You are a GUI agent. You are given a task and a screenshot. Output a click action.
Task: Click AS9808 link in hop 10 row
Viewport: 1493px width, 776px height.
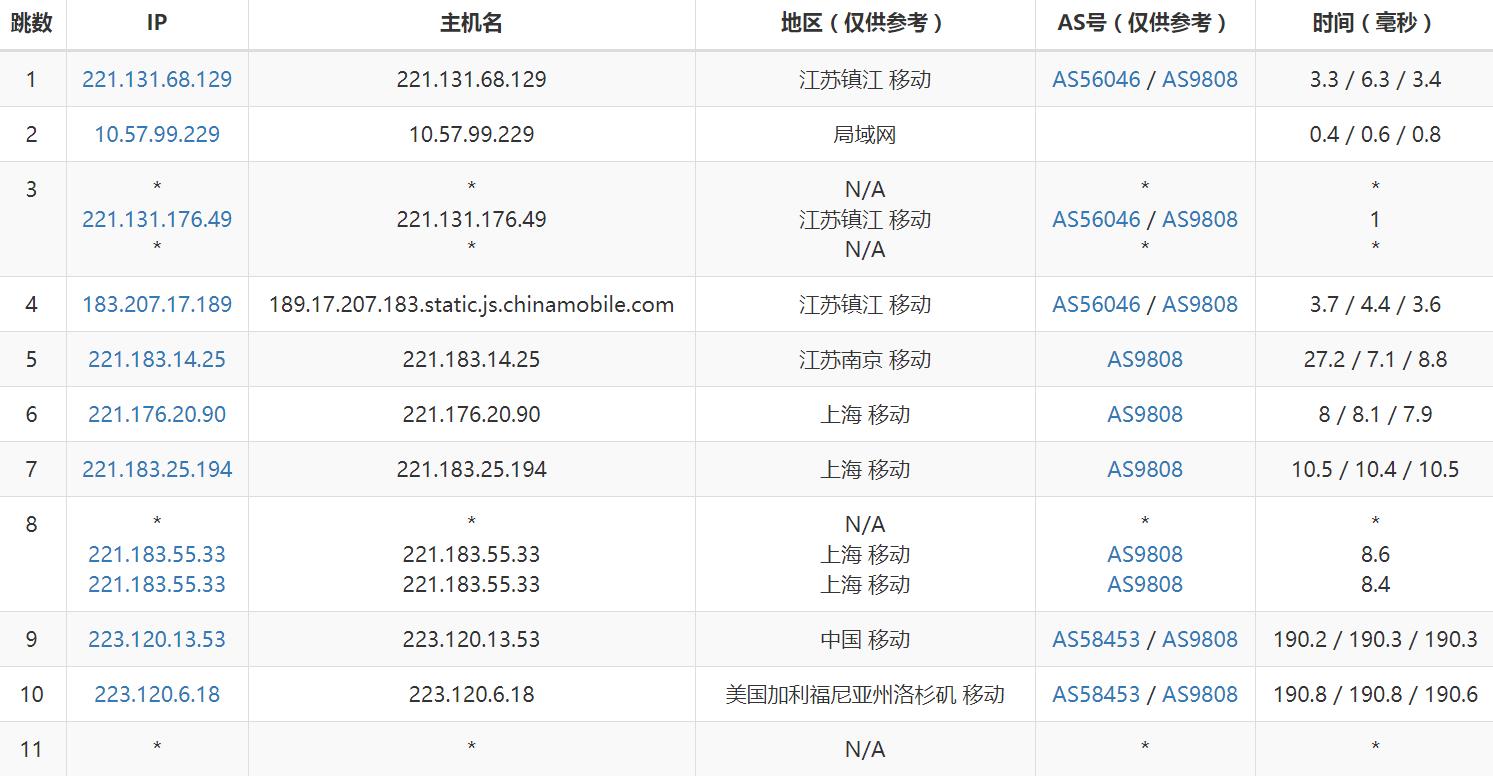click(1200, 694)
